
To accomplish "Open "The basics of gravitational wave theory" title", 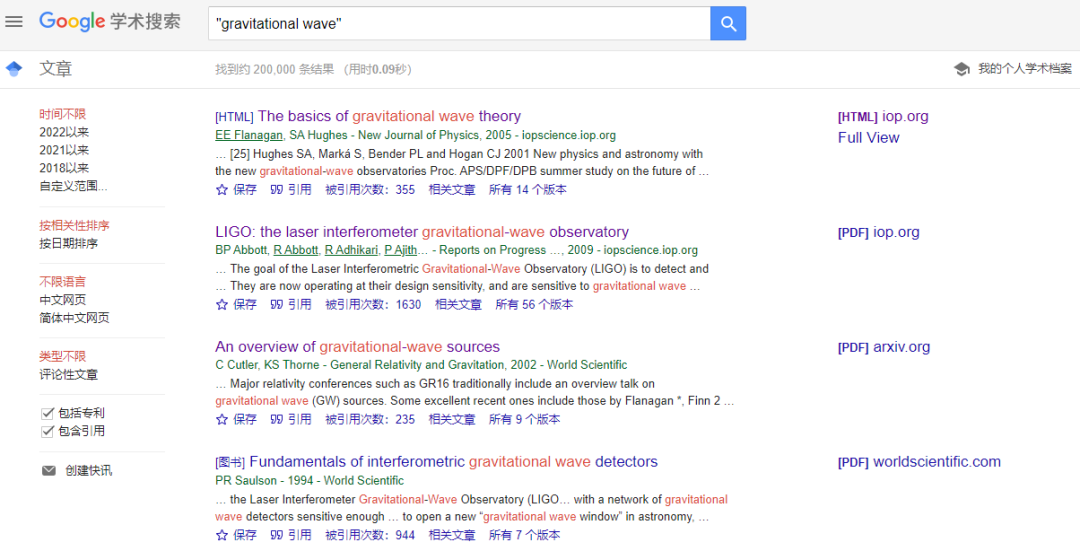I will coord(389,116).
